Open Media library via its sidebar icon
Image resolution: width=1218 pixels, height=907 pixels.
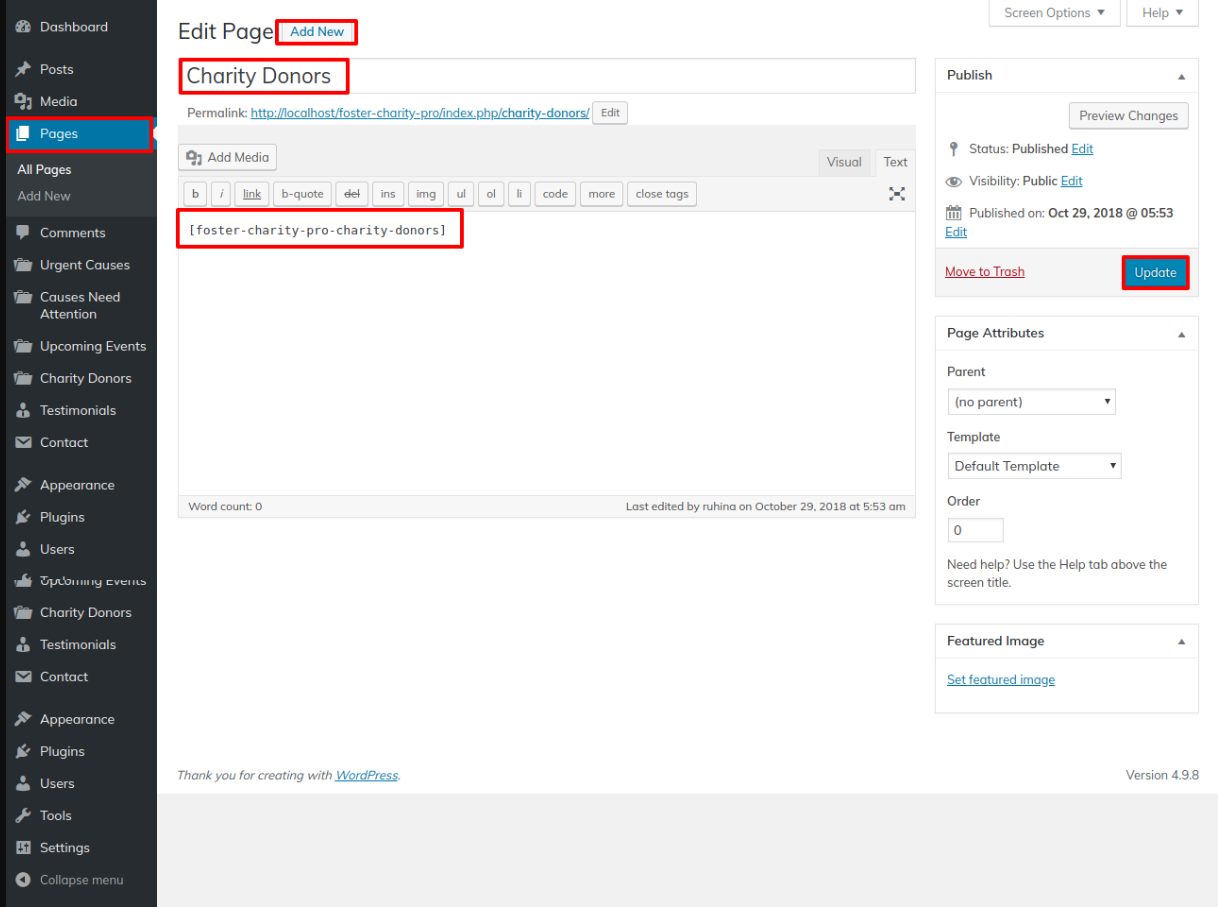(x=23, y=101)
